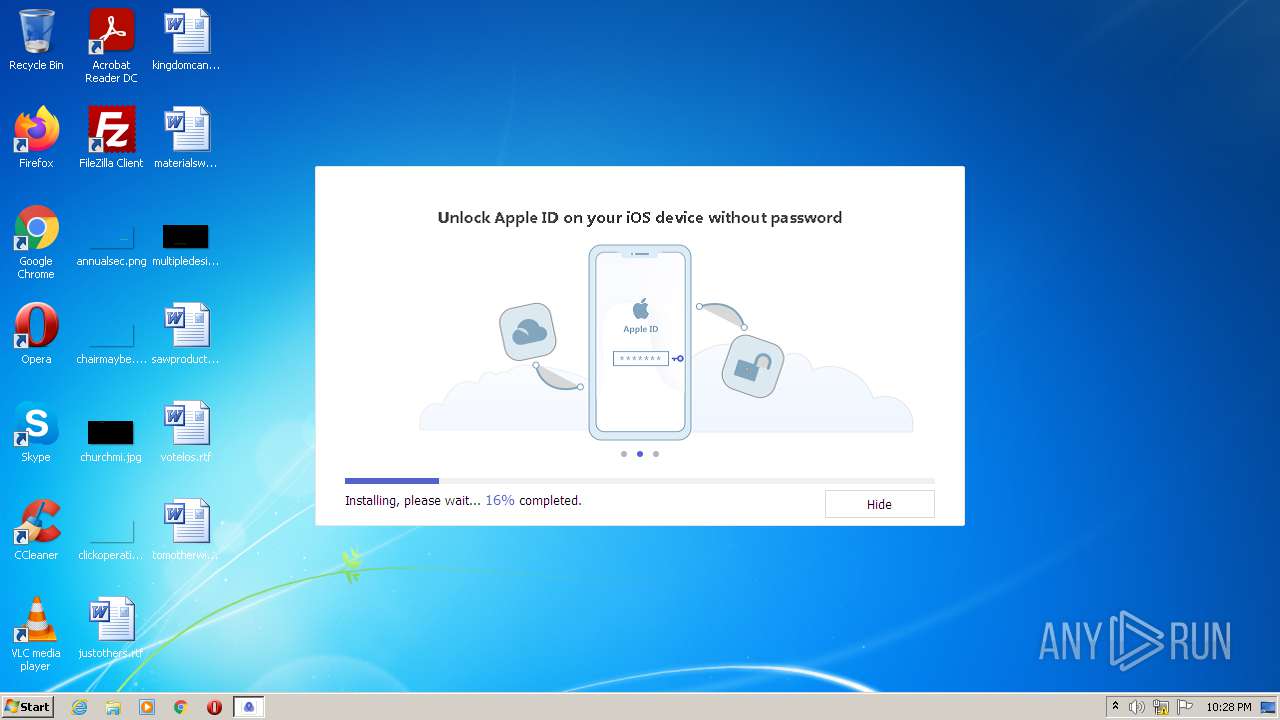Launch Opera desktop shortcut
This screenshot has height=720, width=1280.
pos(36,334)
